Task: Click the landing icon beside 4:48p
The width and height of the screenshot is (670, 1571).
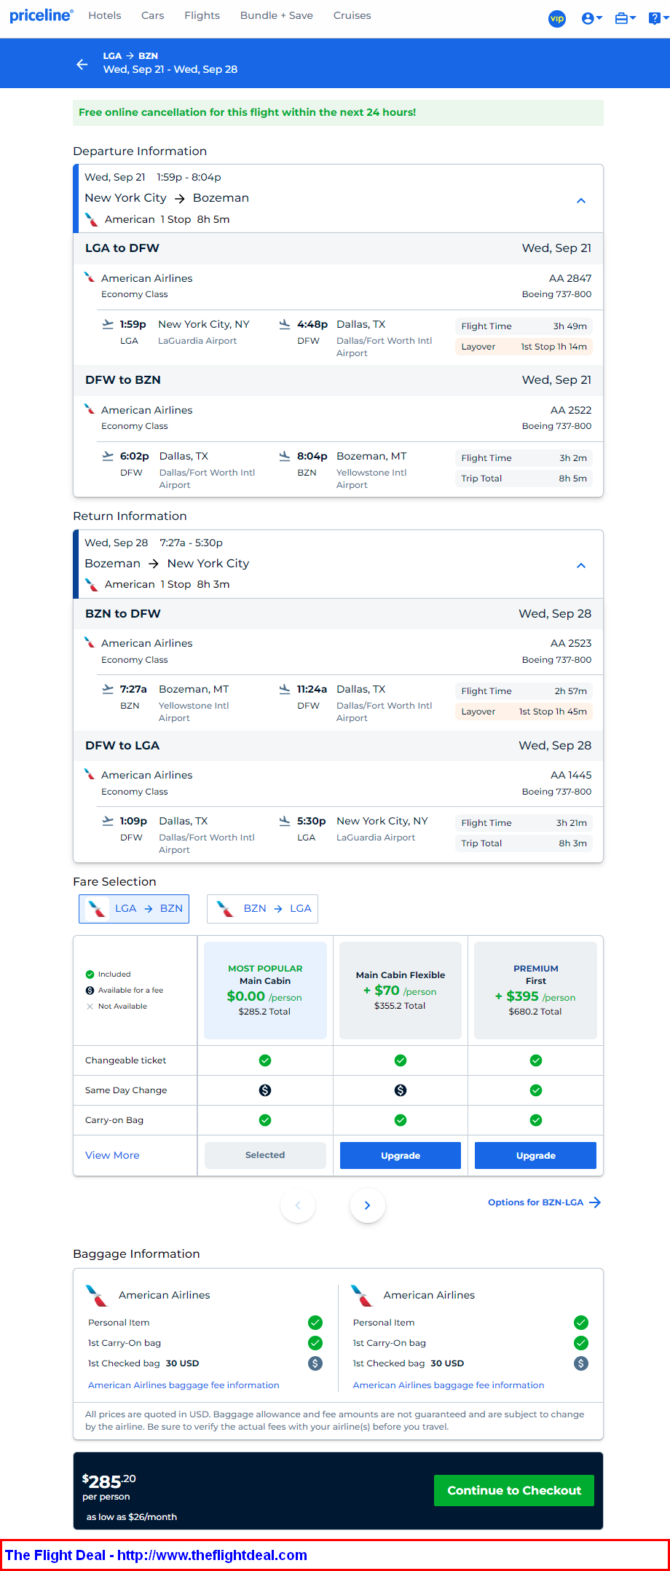Action: coord(285,324)
